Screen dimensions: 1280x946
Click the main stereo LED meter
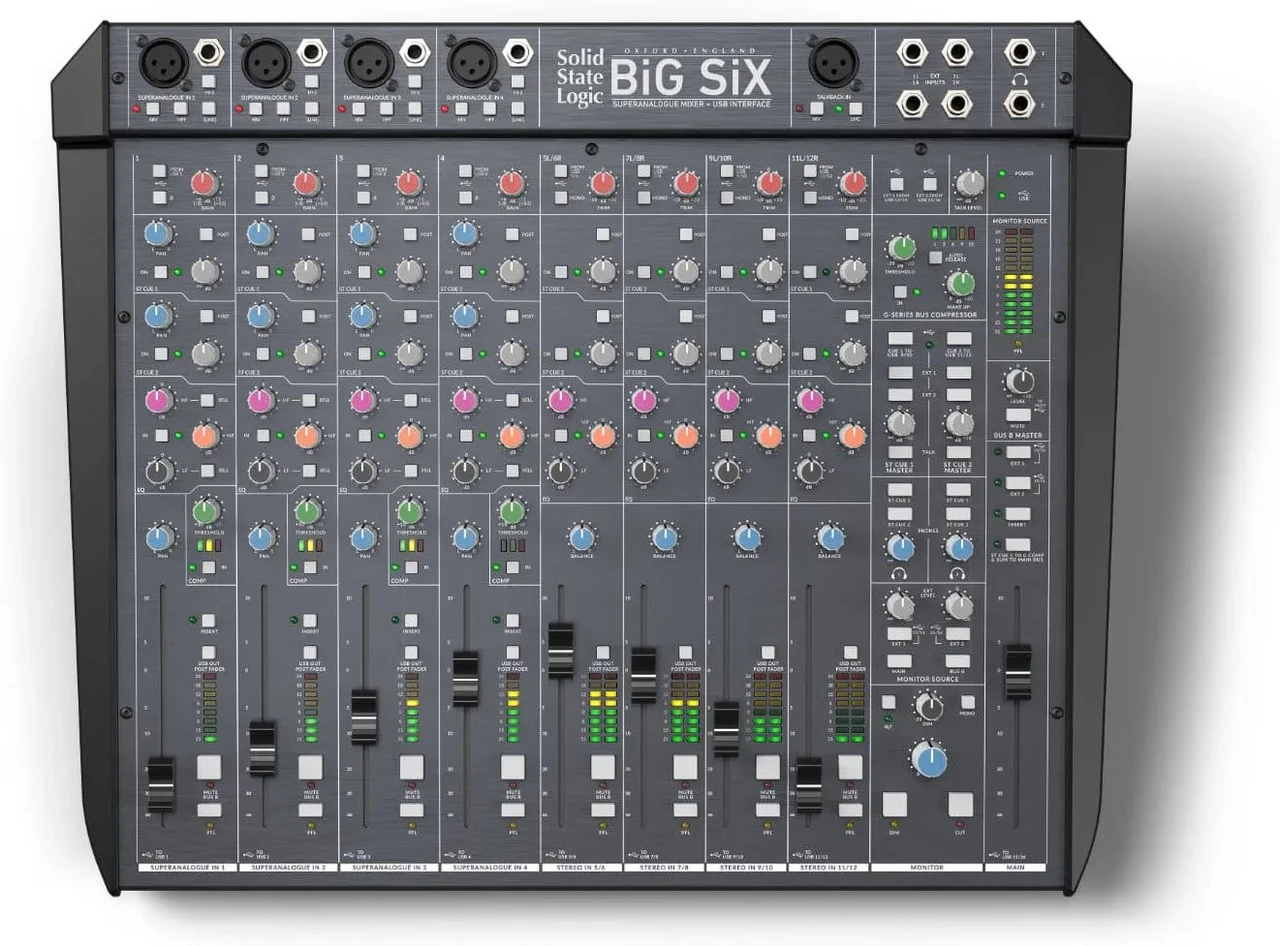1018,282
